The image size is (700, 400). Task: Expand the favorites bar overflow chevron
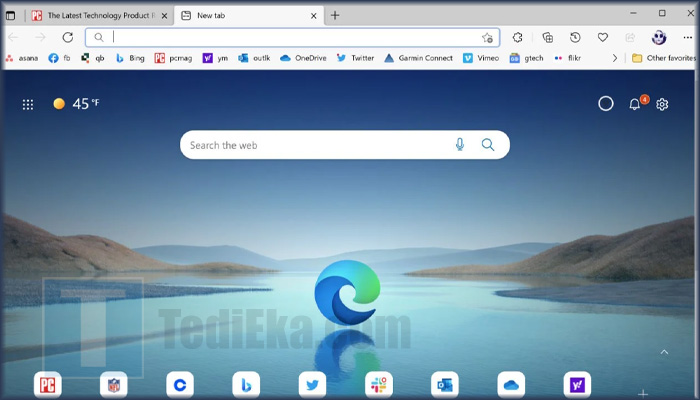pos(615,58)
